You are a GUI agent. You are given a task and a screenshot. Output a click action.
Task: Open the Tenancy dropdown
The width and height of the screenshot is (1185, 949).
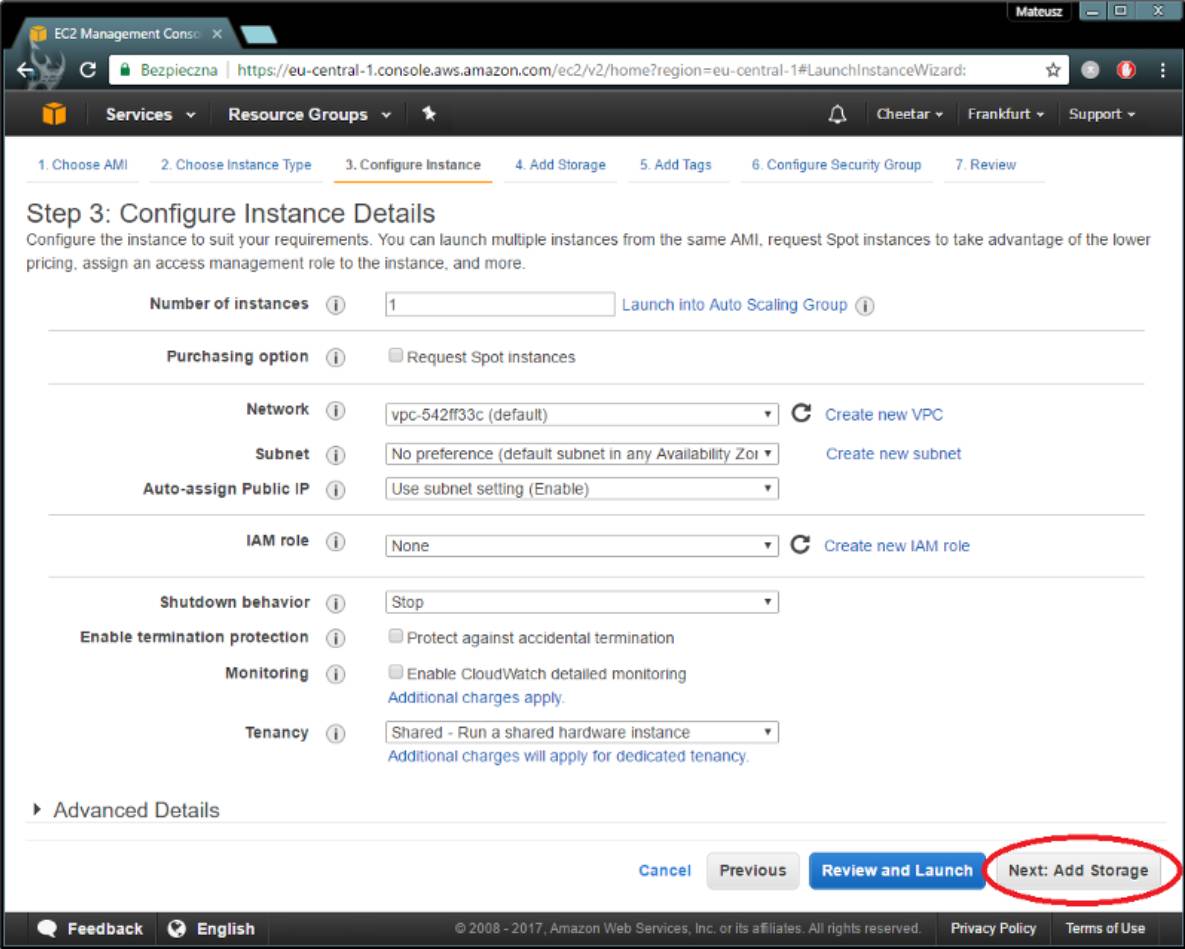pos(581,732)
